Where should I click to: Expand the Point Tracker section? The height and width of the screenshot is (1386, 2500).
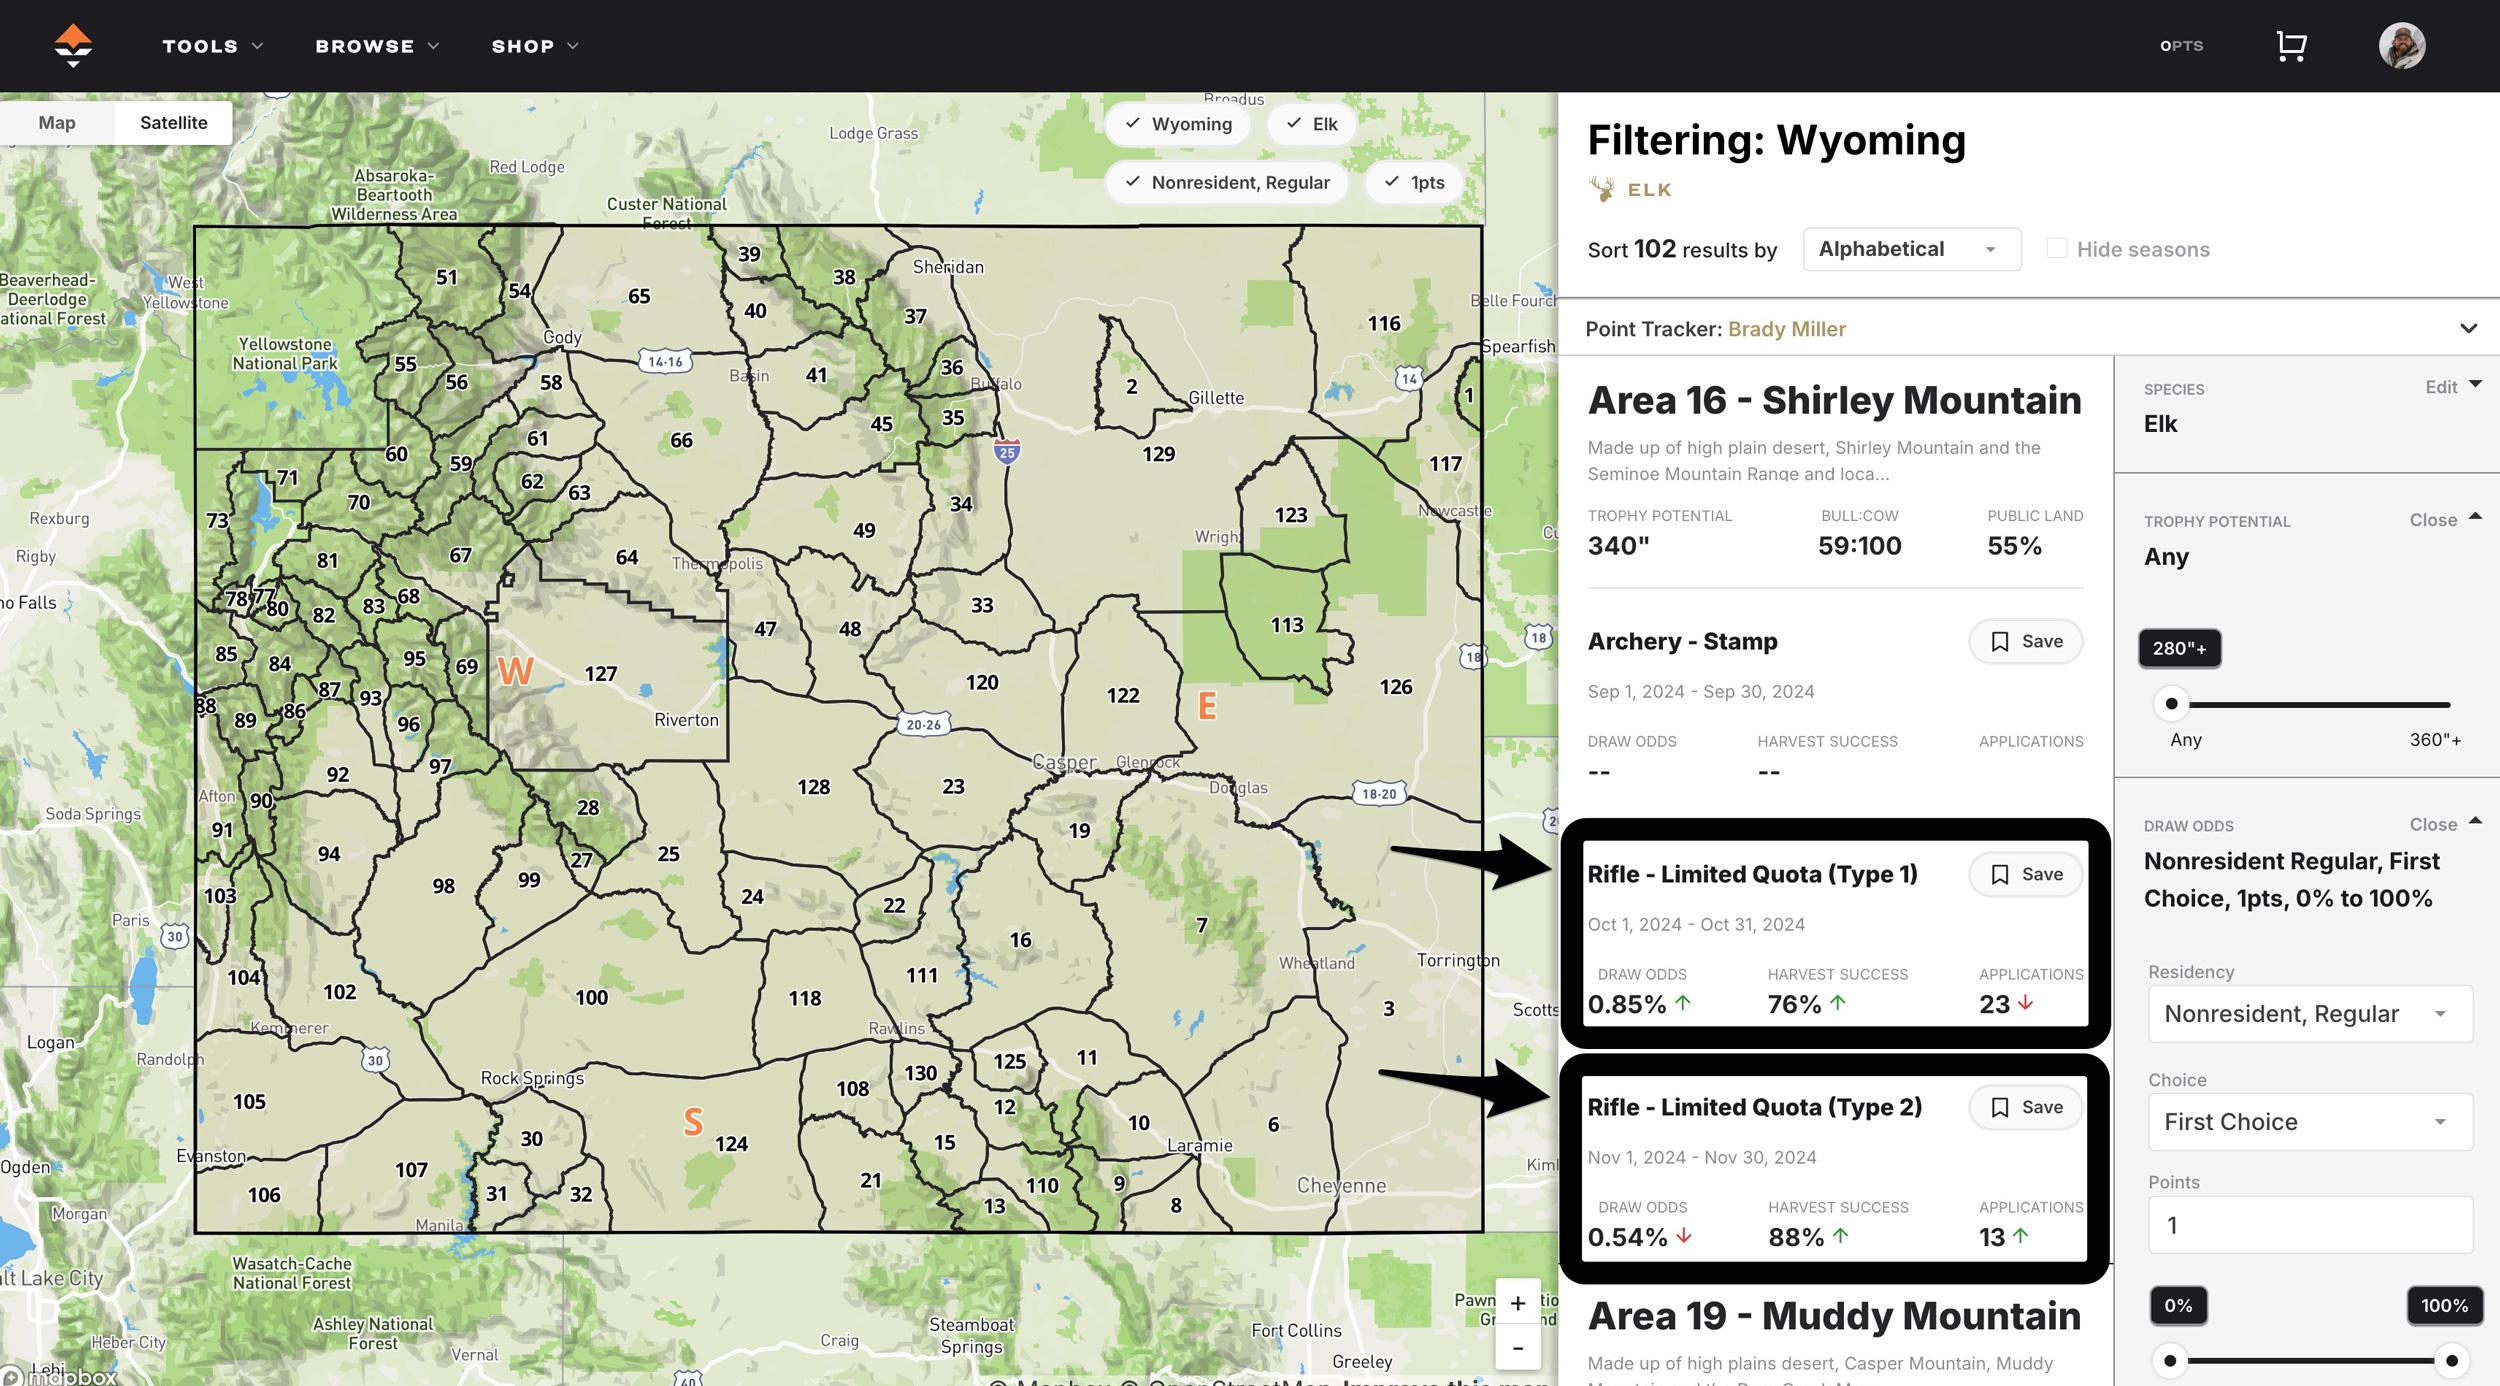[2467, 328]
